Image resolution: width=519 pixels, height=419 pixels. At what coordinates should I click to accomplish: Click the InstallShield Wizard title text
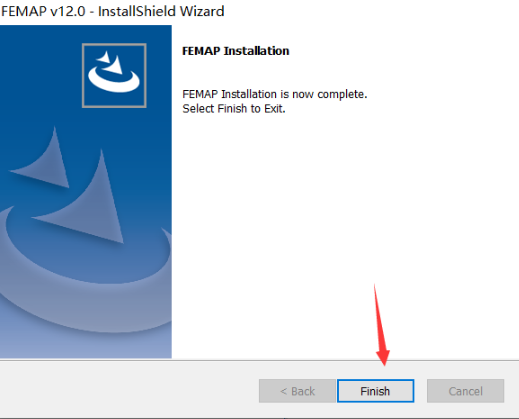(x=161, y=11)
